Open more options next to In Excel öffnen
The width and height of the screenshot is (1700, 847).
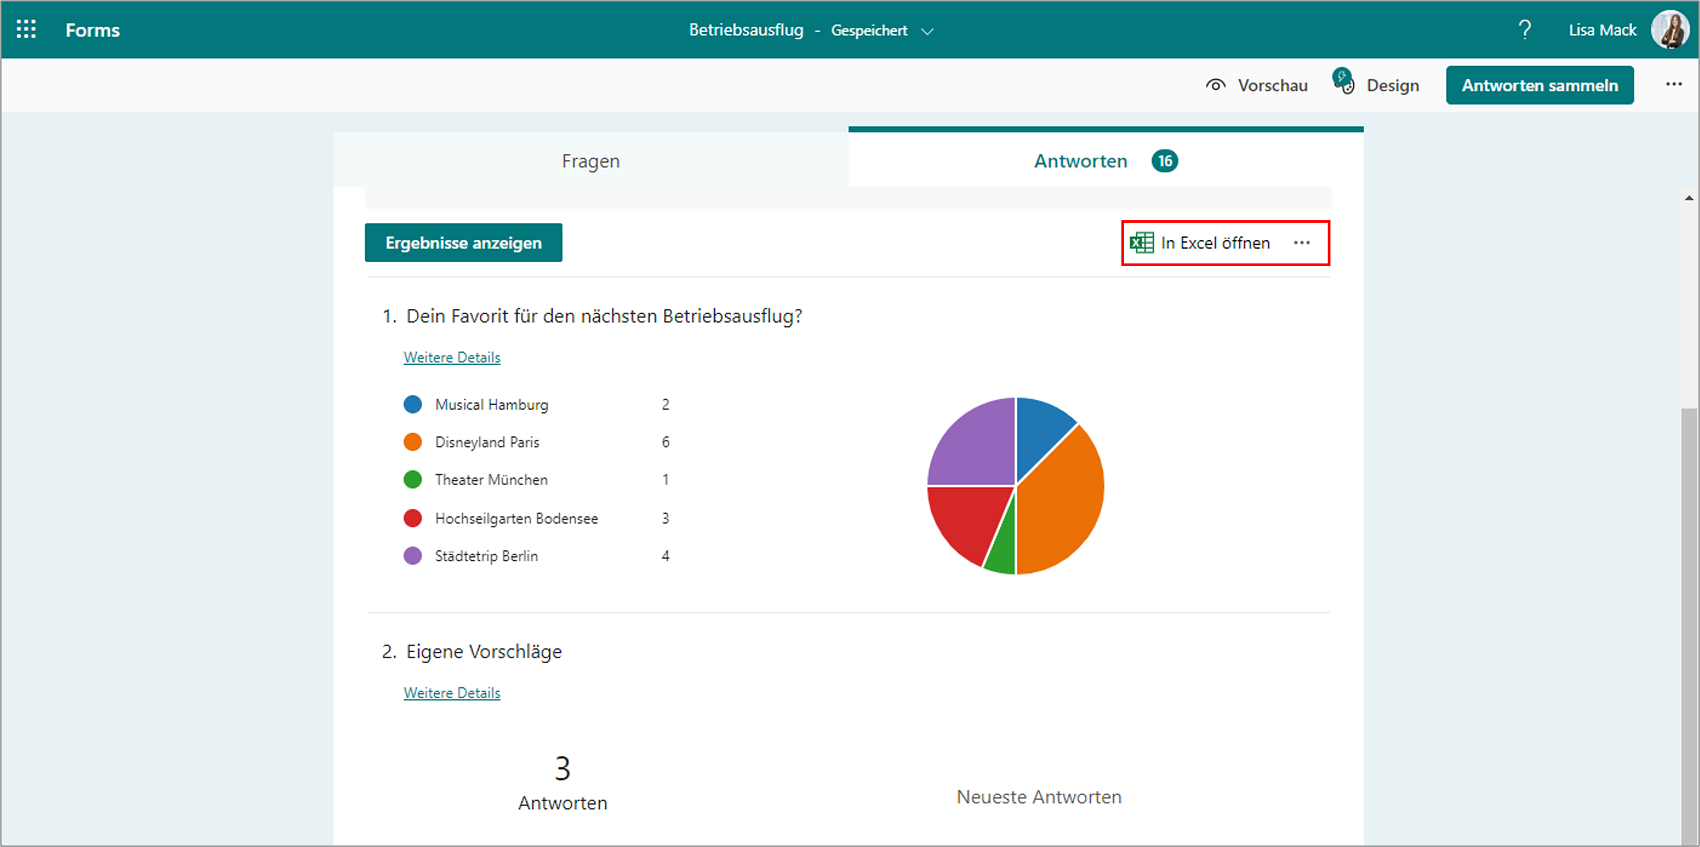(x=1302, y=243)
